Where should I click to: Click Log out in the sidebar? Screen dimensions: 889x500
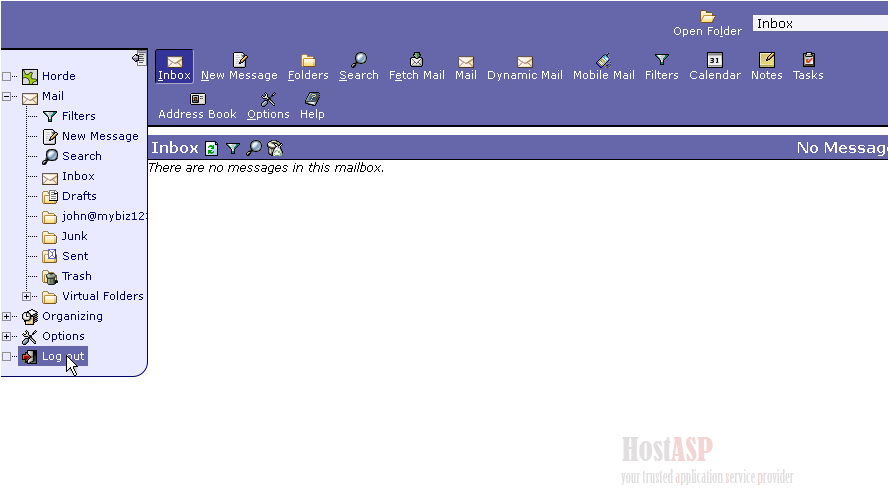pyautogui.click(x=62, y=356)
